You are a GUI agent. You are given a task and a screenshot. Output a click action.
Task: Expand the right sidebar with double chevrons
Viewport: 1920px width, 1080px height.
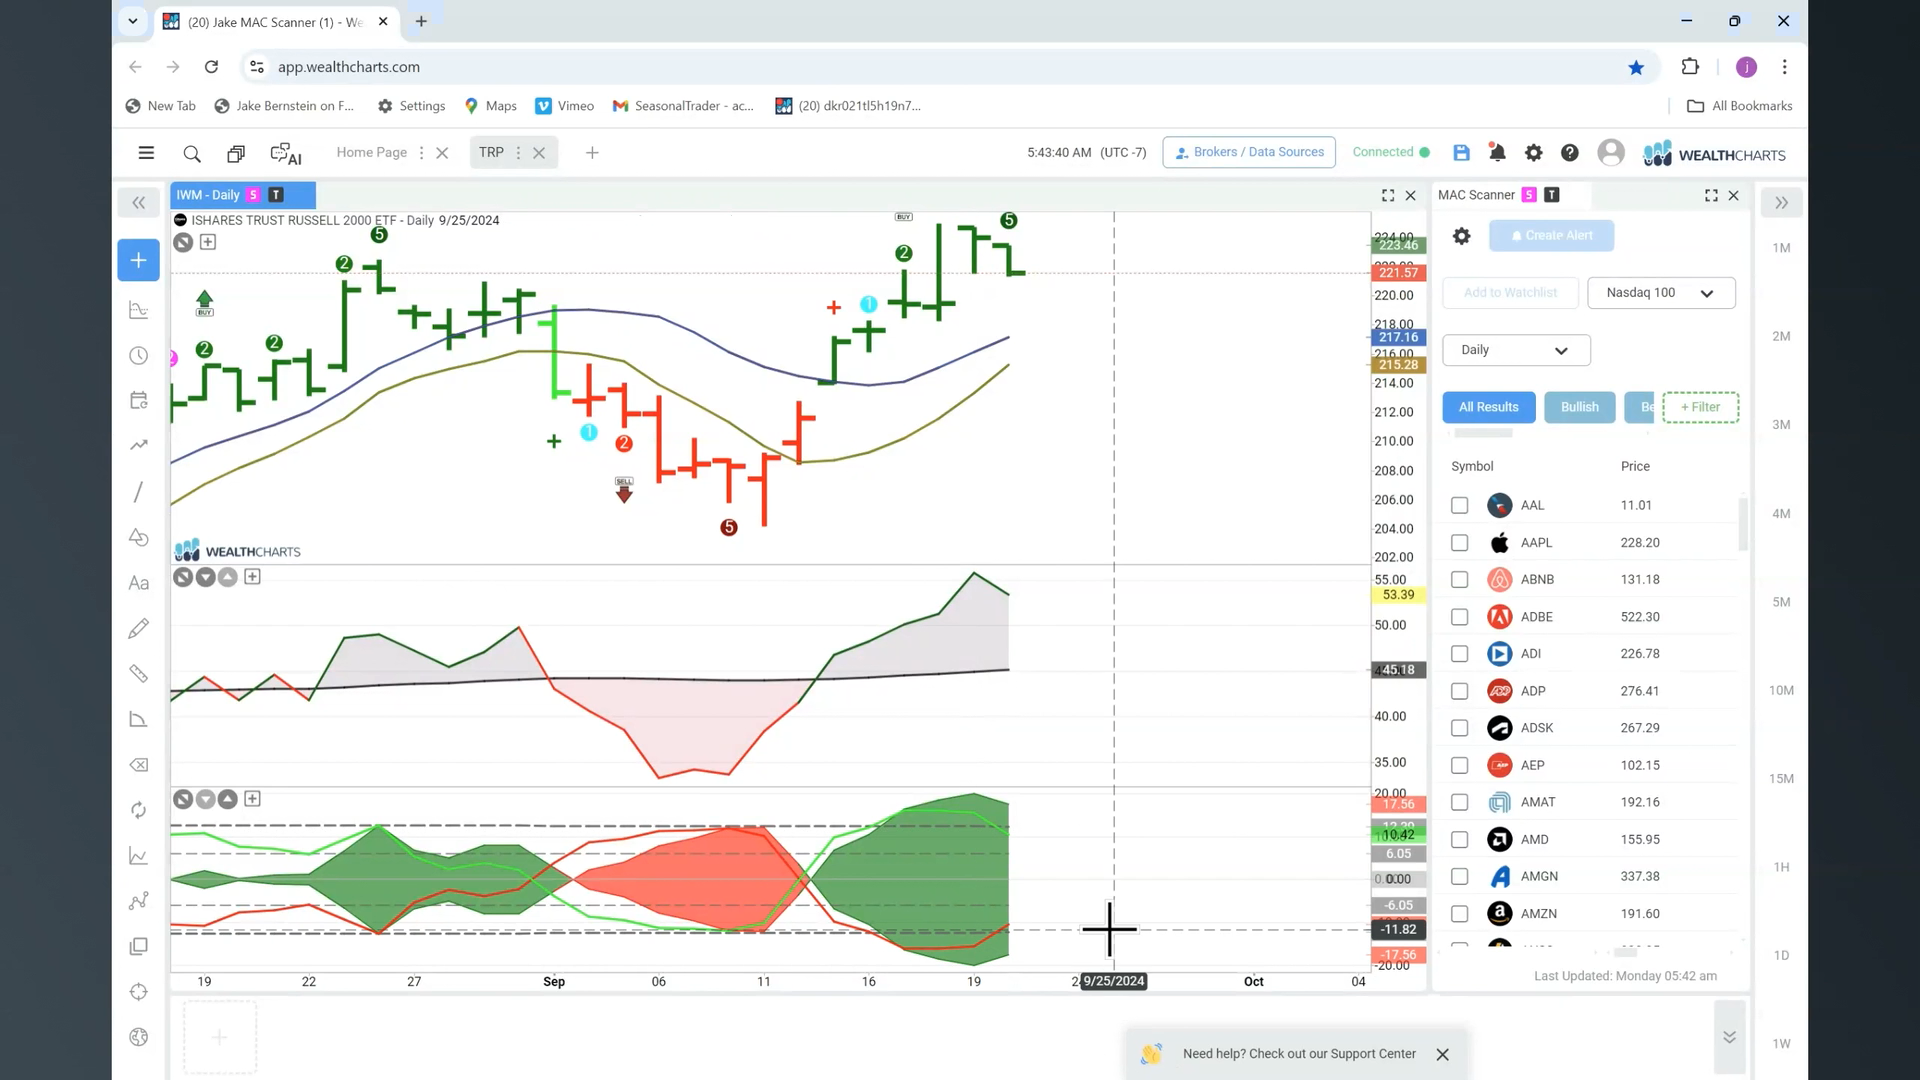click(1781, 203)
